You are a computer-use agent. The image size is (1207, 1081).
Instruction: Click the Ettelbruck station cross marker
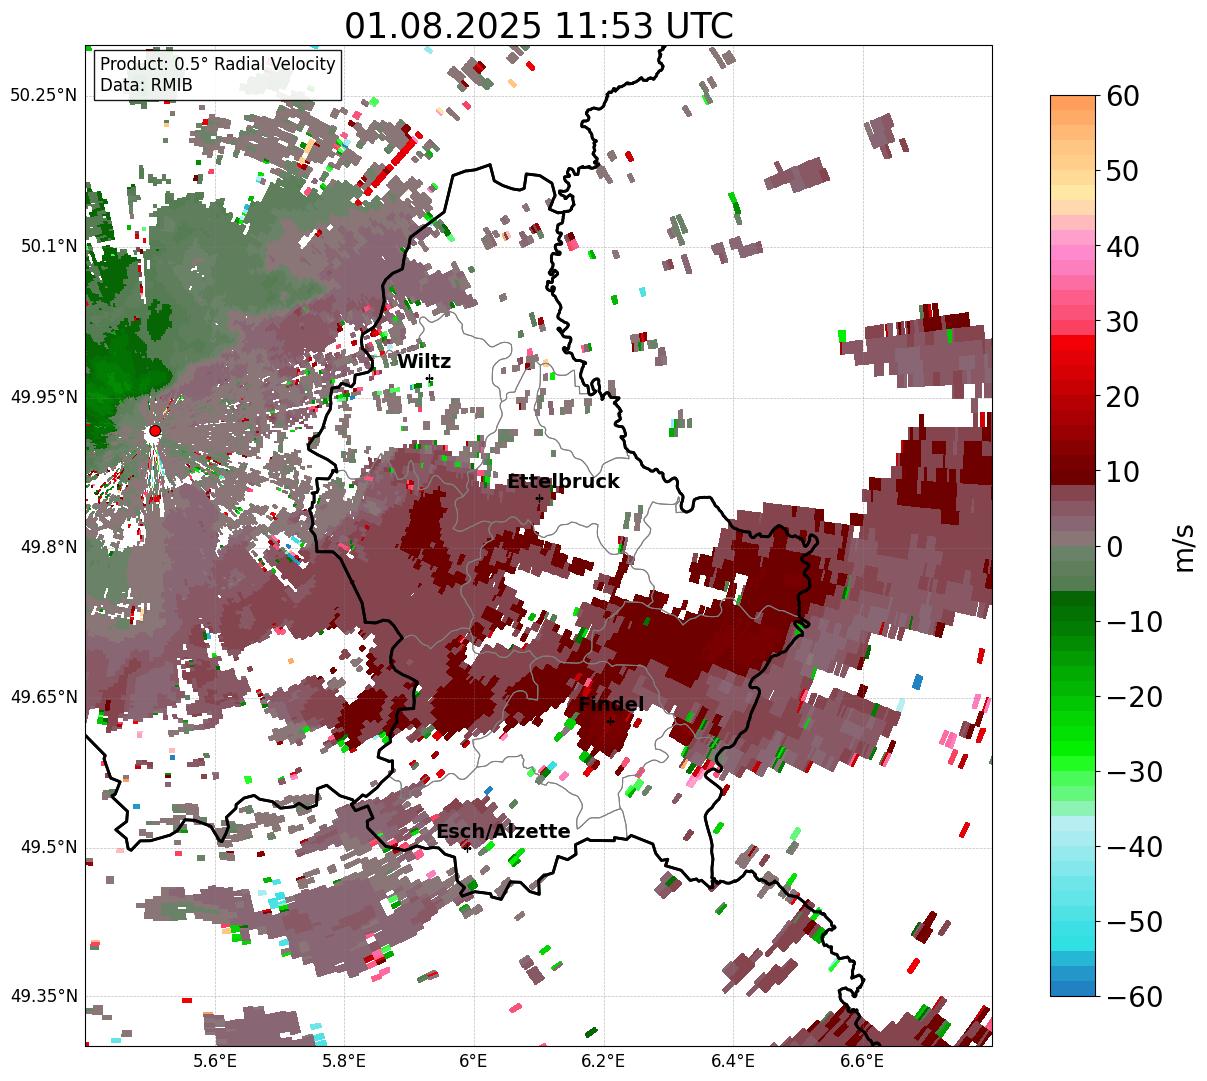[x=539, y=498]
